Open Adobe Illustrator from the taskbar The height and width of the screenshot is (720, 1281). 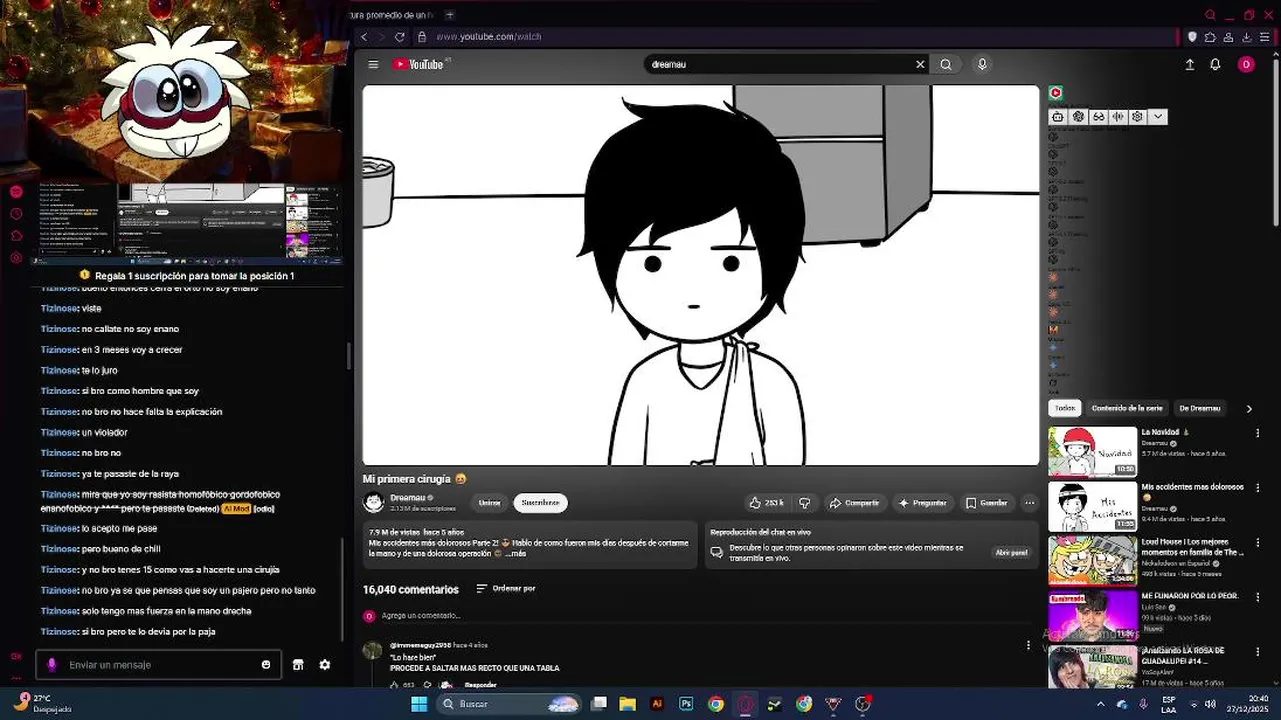[x=657, y=704]
